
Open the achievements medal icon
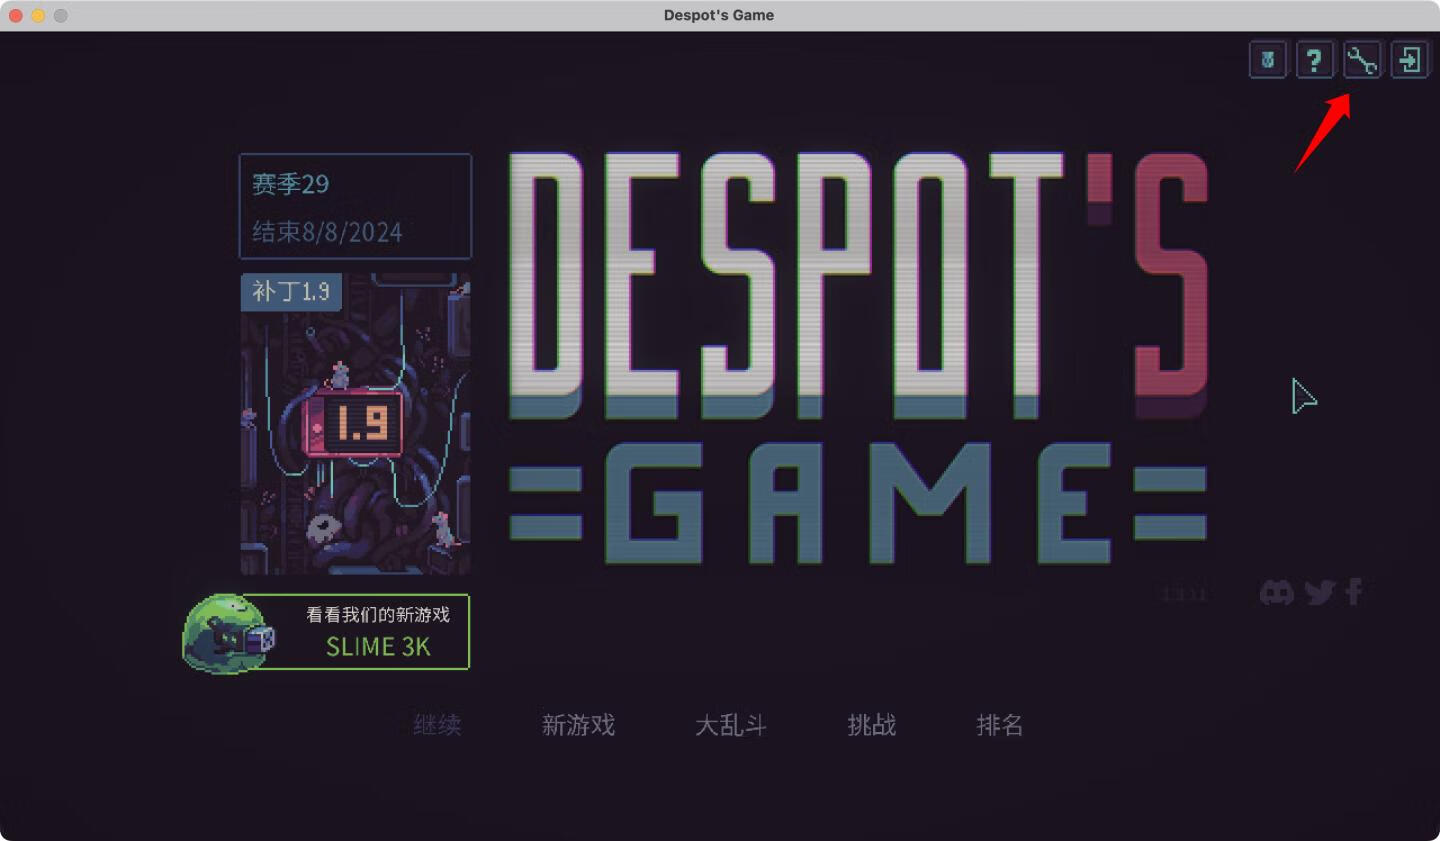click(x=1267, y=60)
